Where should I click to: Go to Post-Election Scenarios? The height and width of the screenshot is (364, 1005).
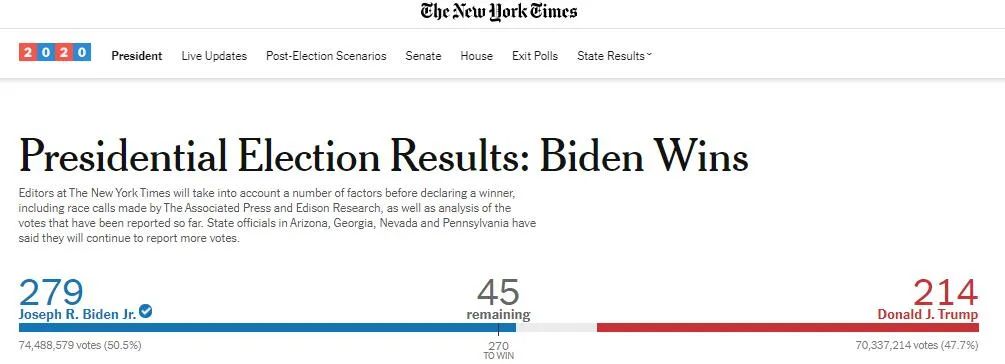tap(326, 56)
